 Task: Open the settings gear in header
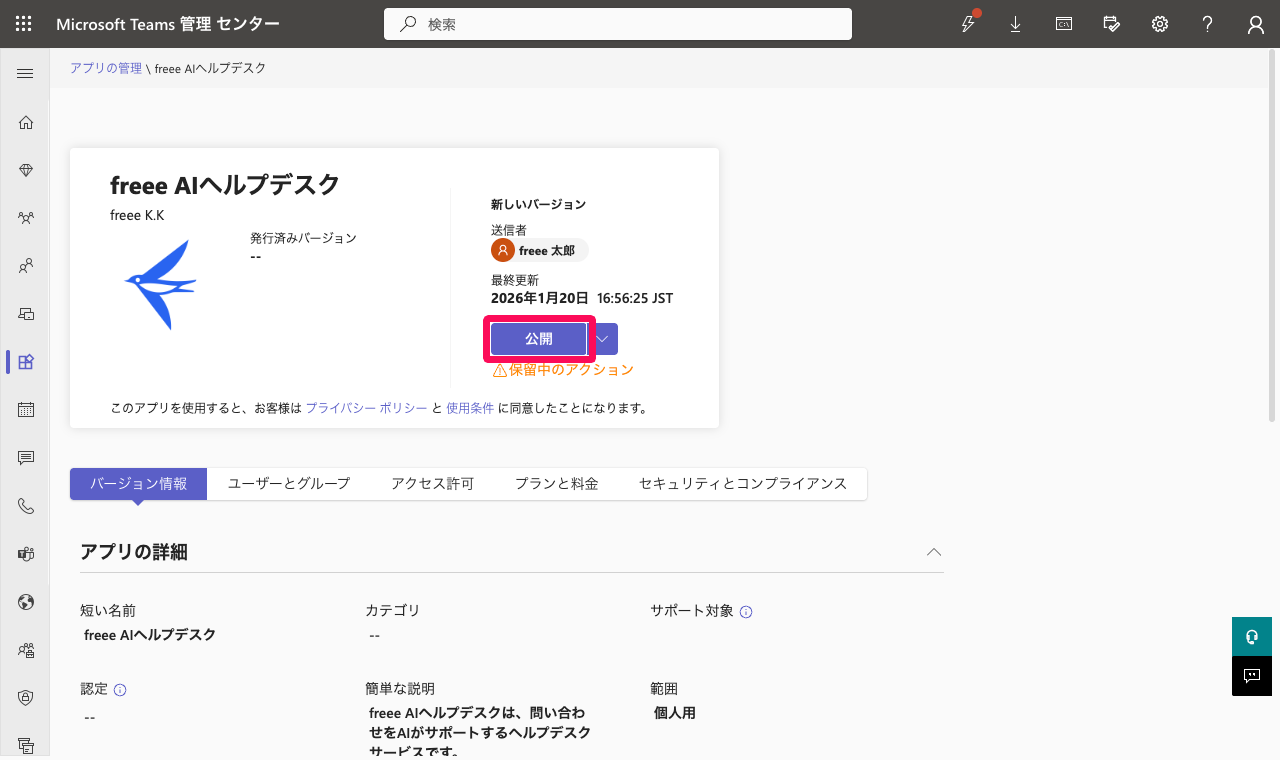click(1160, 24)
